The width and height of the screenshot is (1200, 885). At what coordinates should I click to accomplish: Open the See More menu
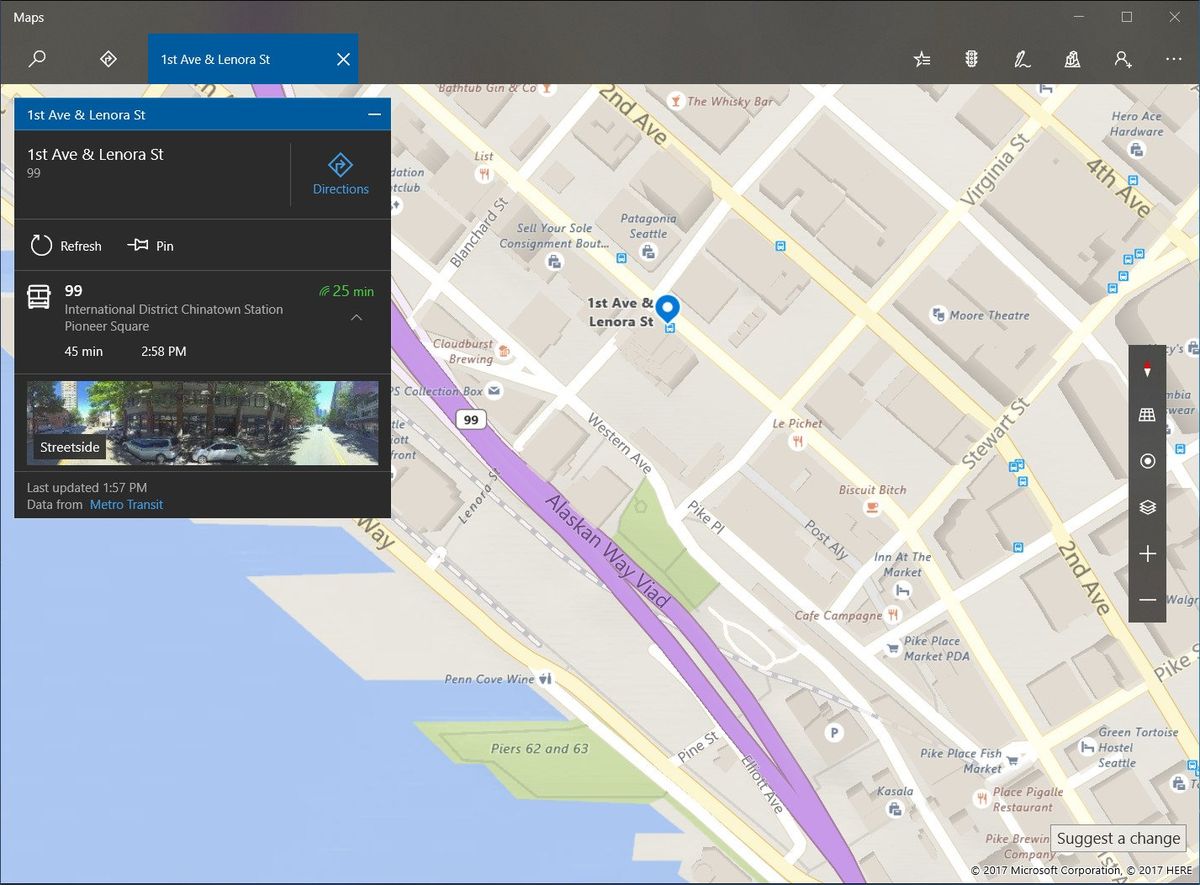pos(1173,59)
